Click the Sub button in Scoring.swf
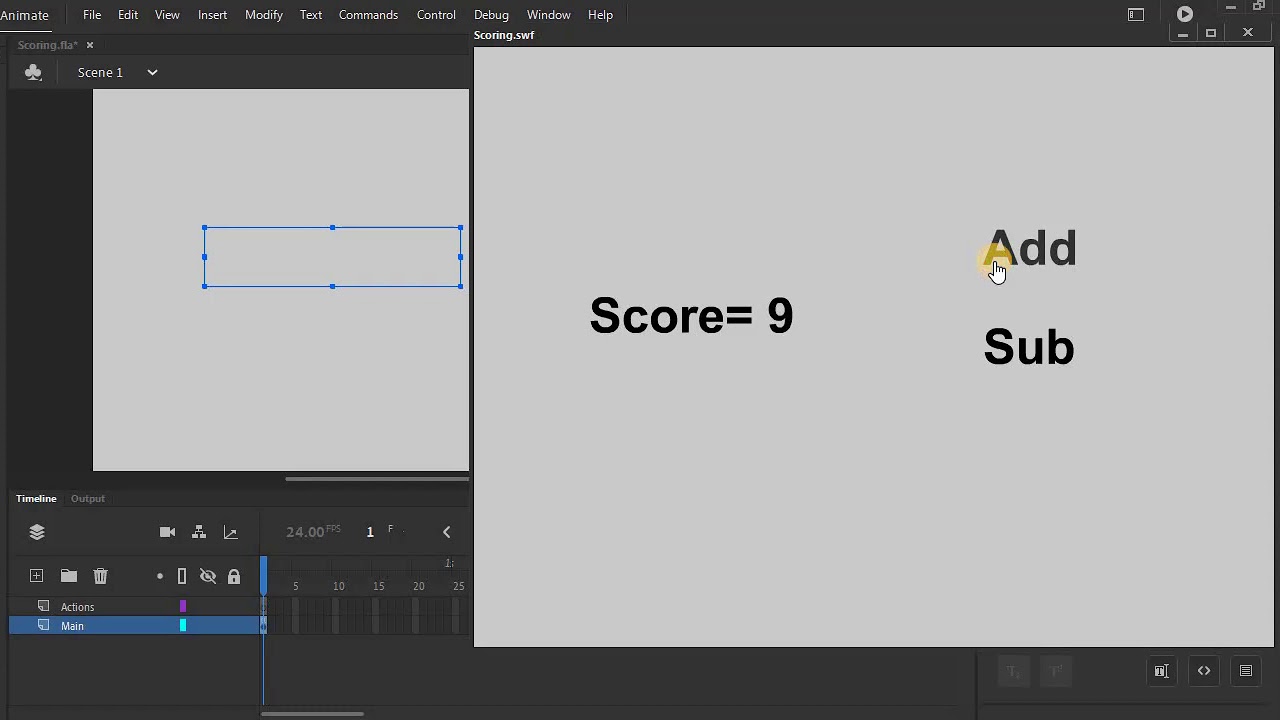 click(1029, 346)
